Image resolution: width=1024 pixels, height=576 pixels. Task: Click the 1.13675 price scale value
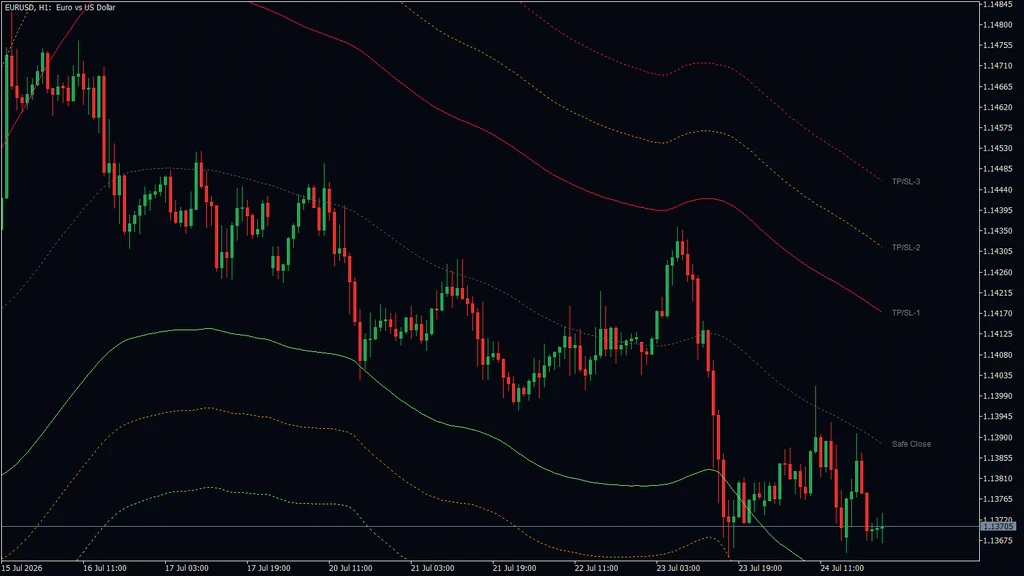[999, 541]
